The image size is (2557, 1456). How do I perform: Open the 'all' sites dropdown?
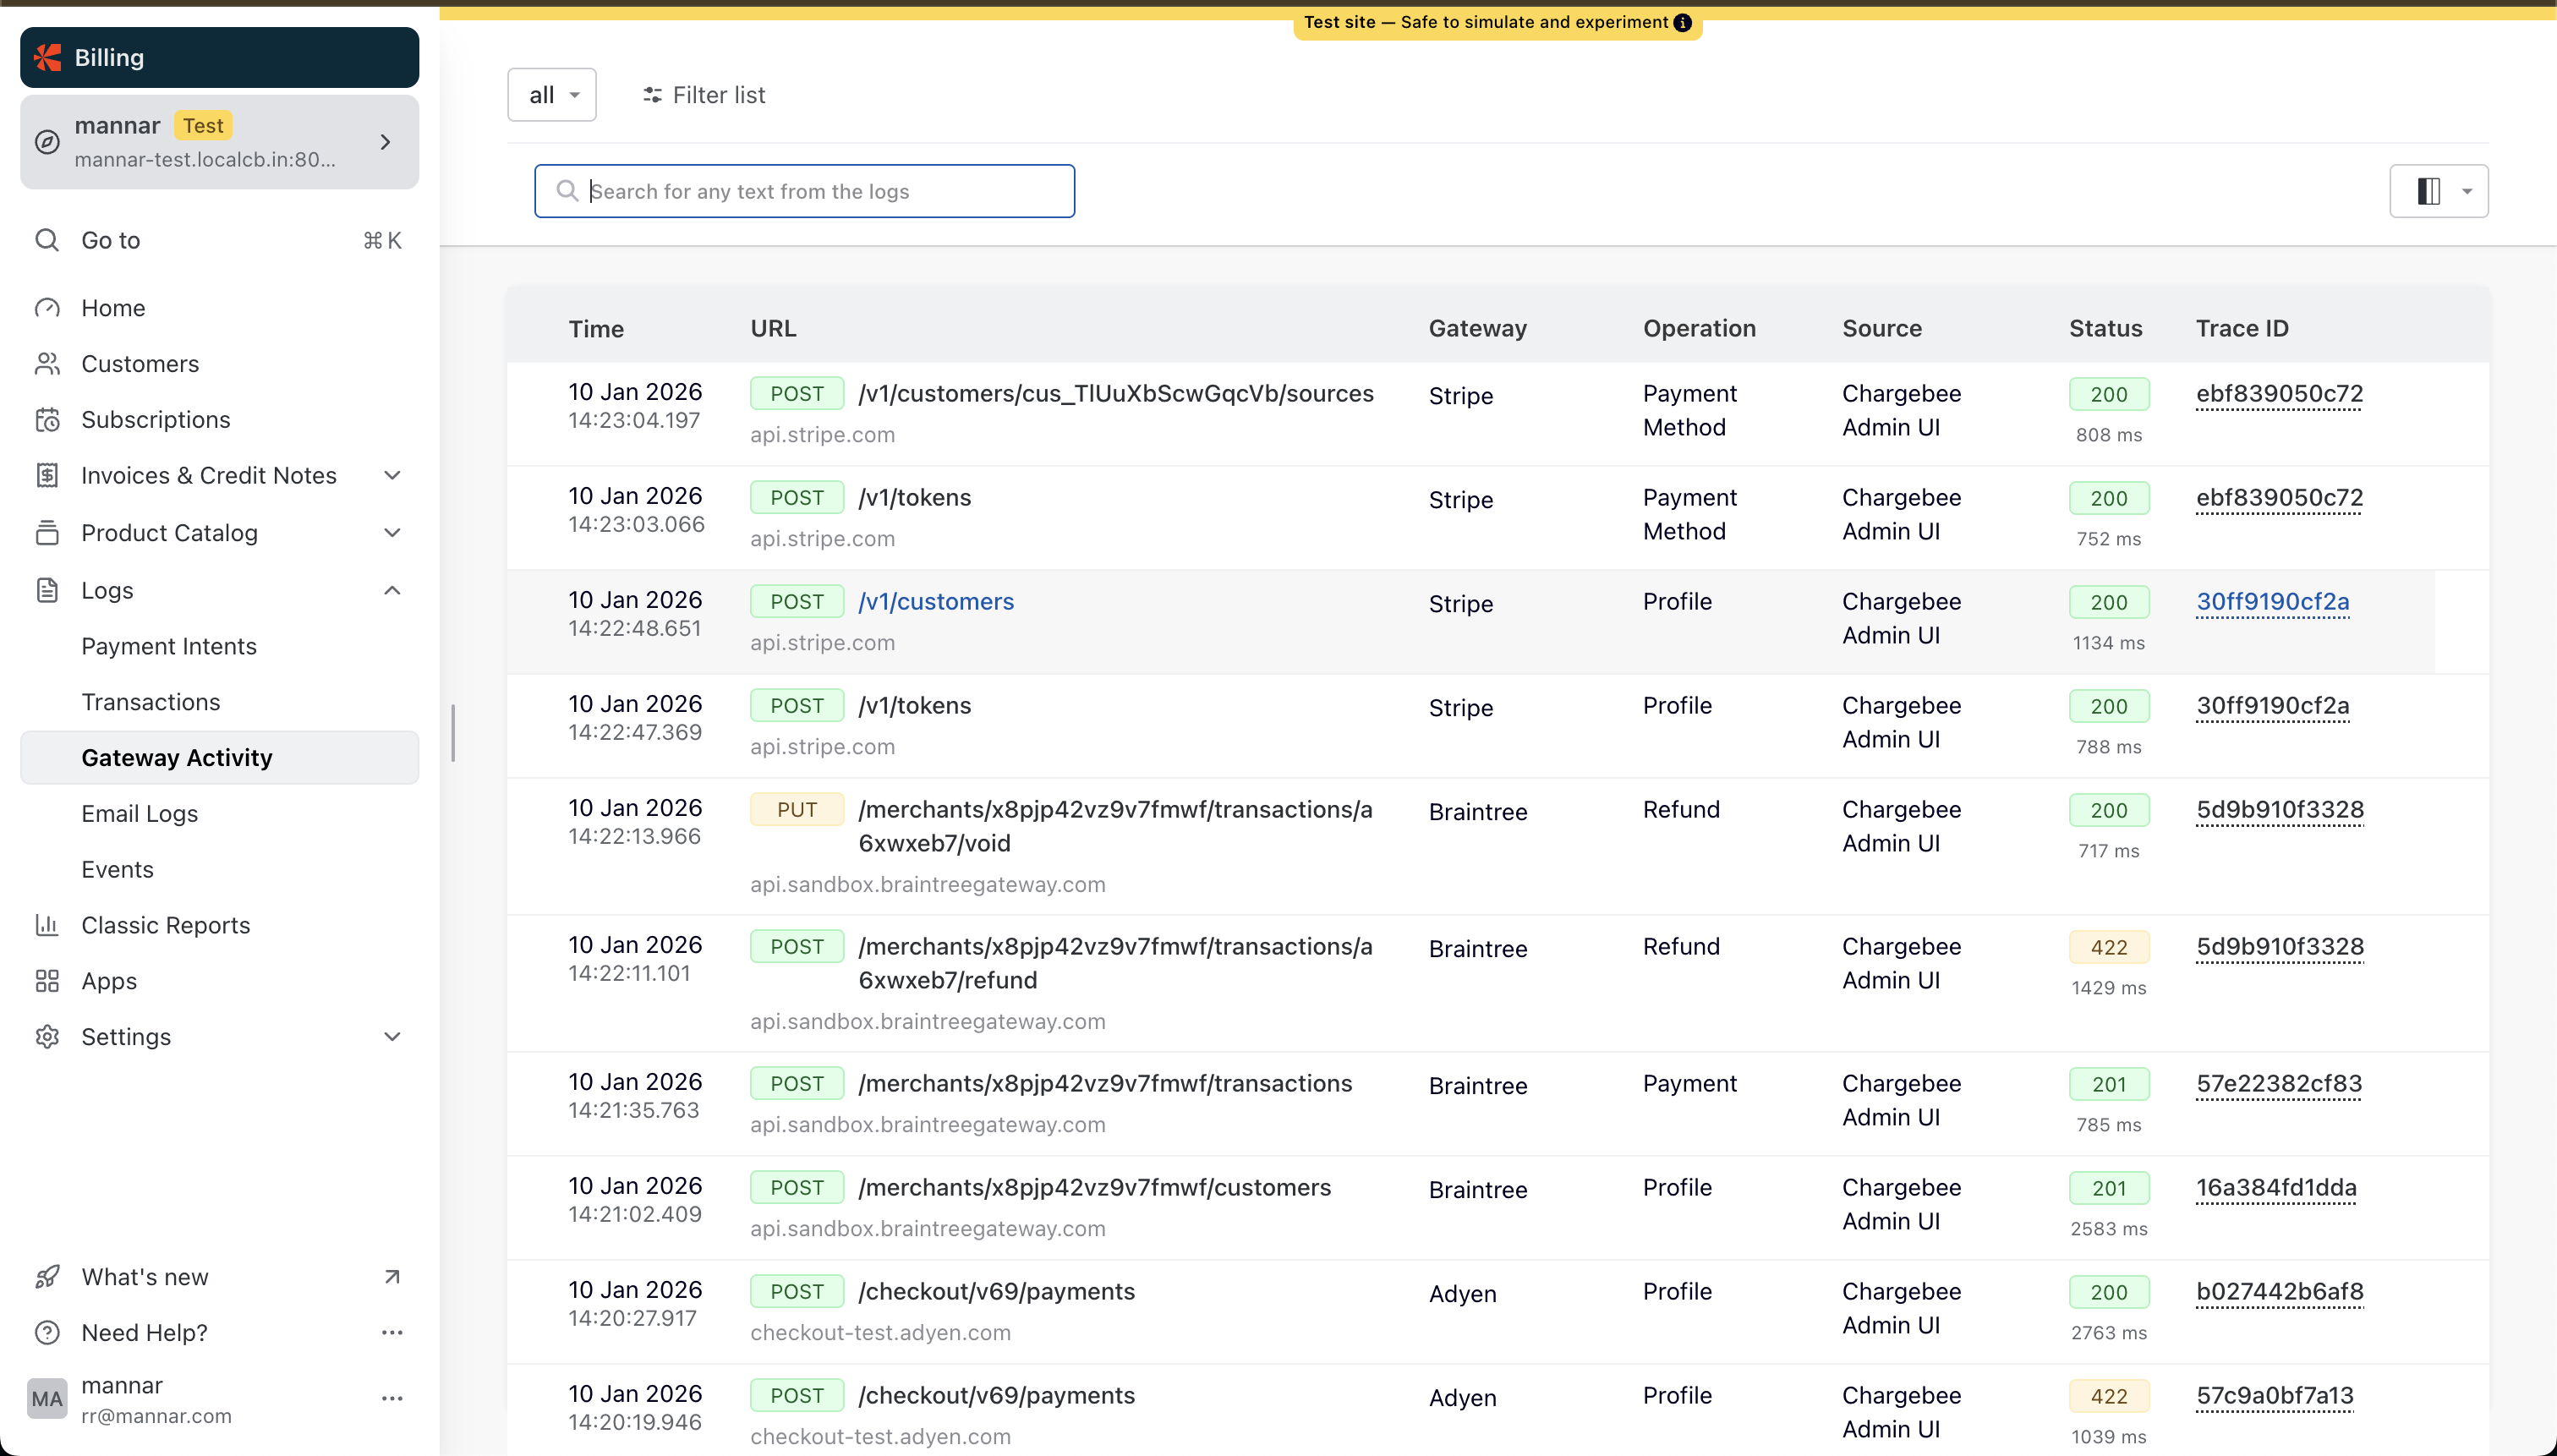click(x=551, y=94)
